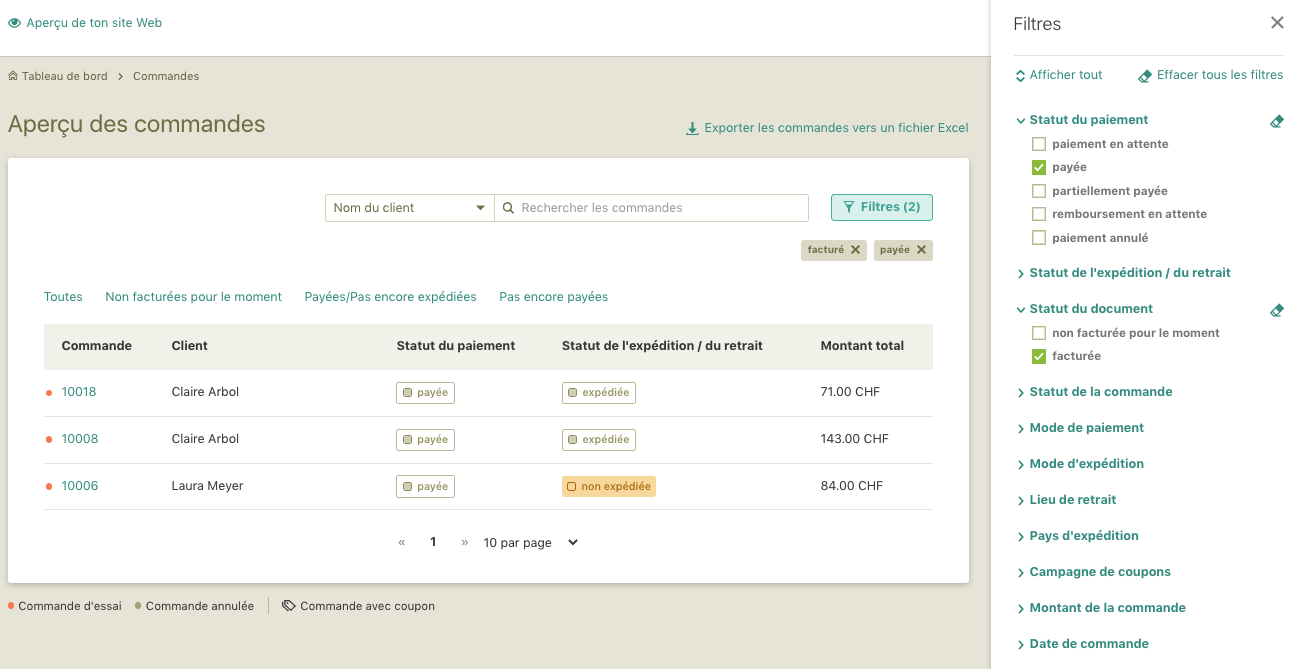Click Commandes in the breadcrumb
Image resolution: width=1300 pixels, height=669 pixels.
166,76
